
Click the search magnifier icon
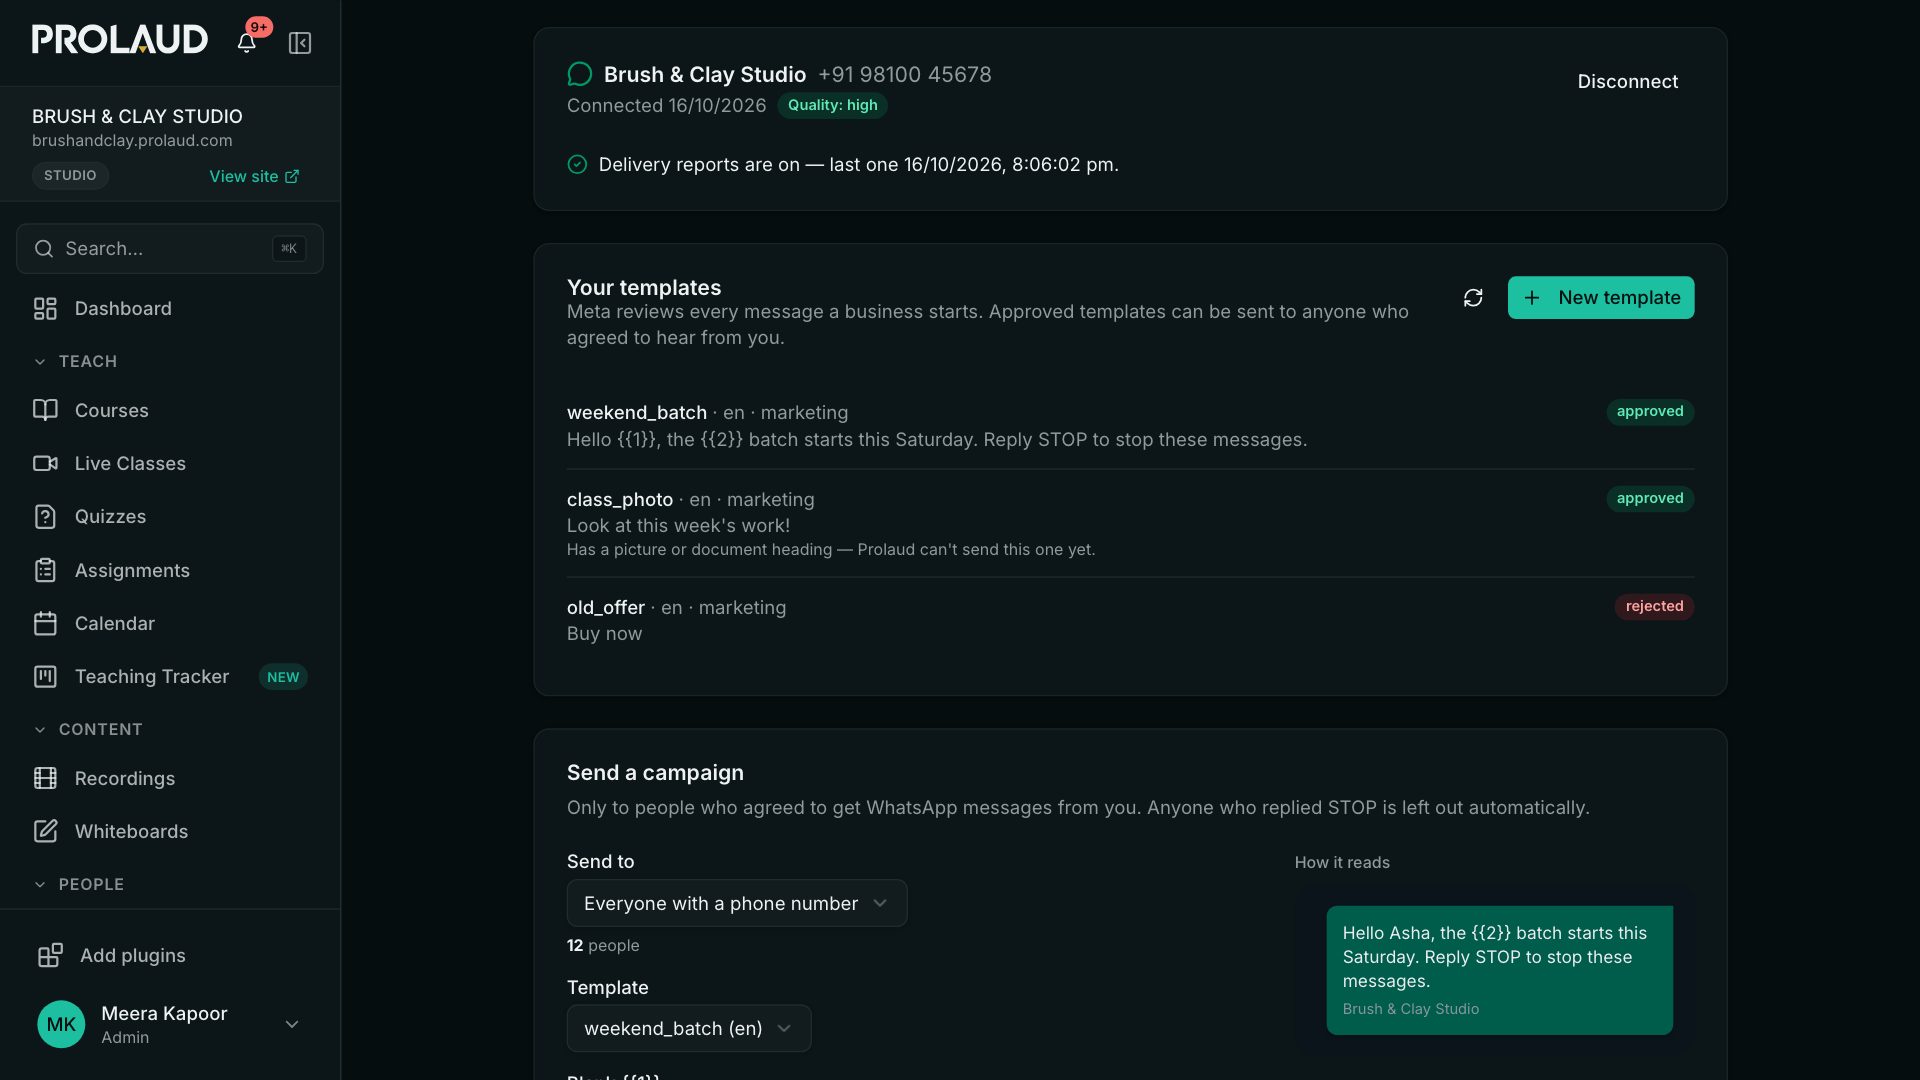click(x=44, y=249)
